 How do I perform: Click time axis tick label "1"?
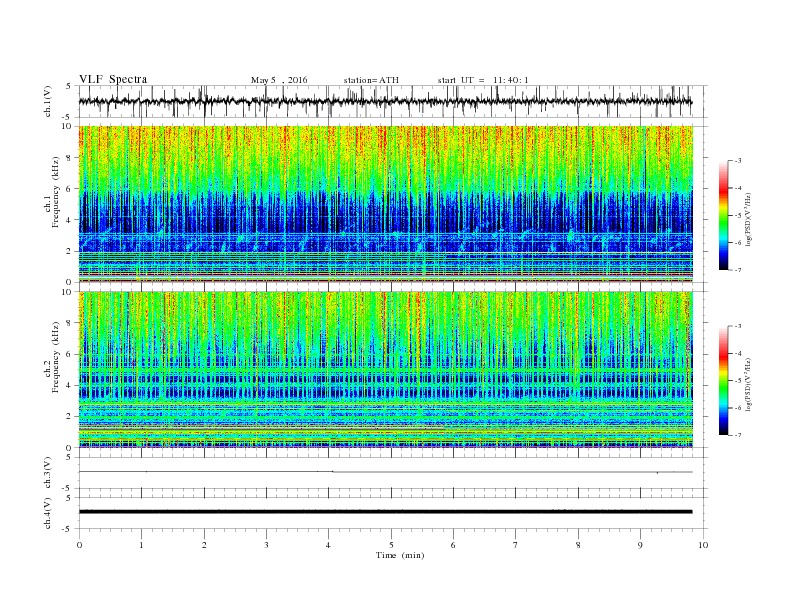click(x=141, y=545)
